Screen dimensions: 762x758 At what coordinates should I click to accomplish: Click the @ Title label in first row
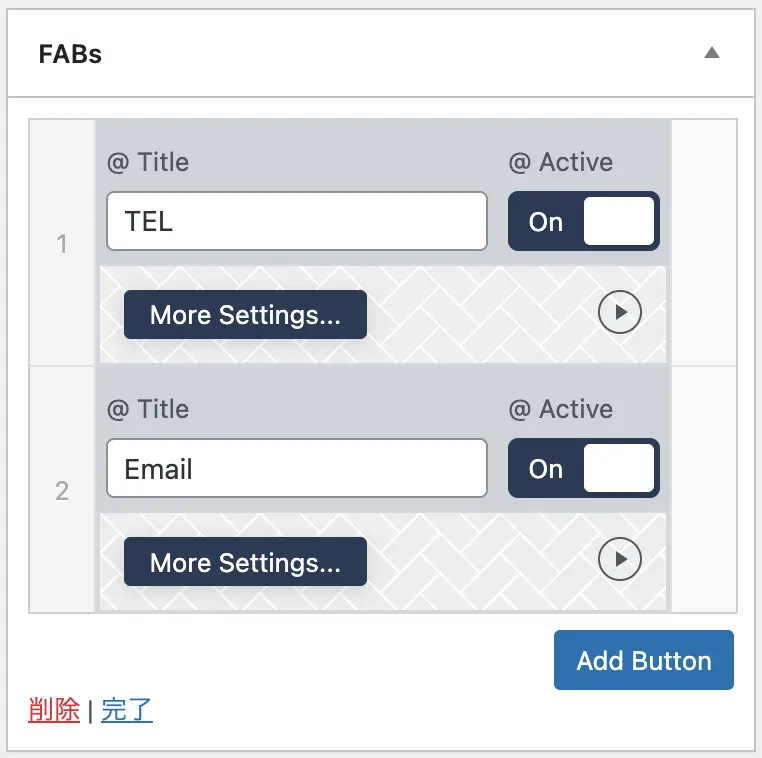[x=148, y=162]
